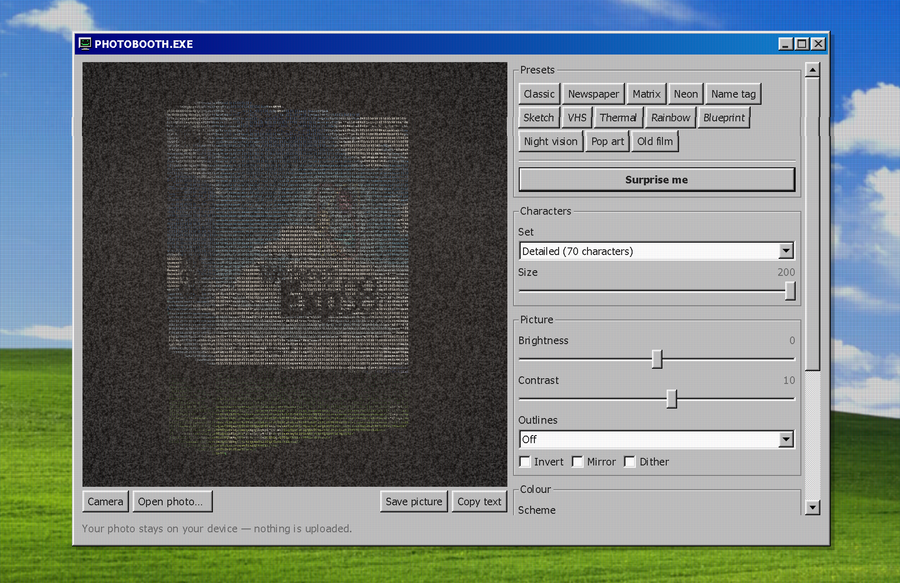Select the Sketch preset
This screenshot has width=900, height=583.
[538, 118]
